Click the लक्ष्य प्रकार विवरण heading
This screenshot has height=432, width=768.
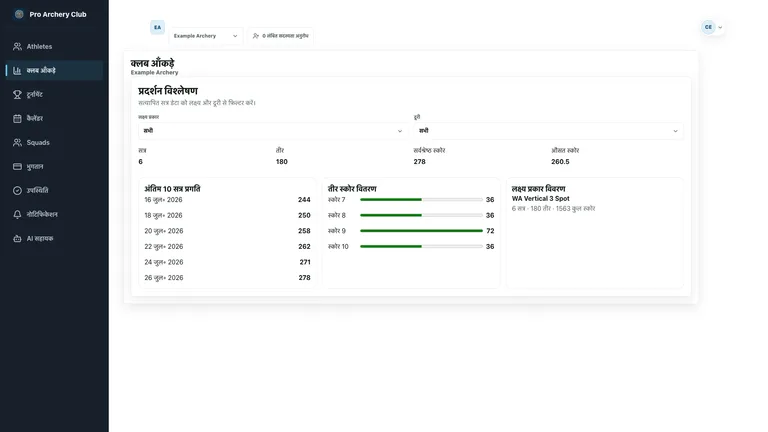pos(538,189)
